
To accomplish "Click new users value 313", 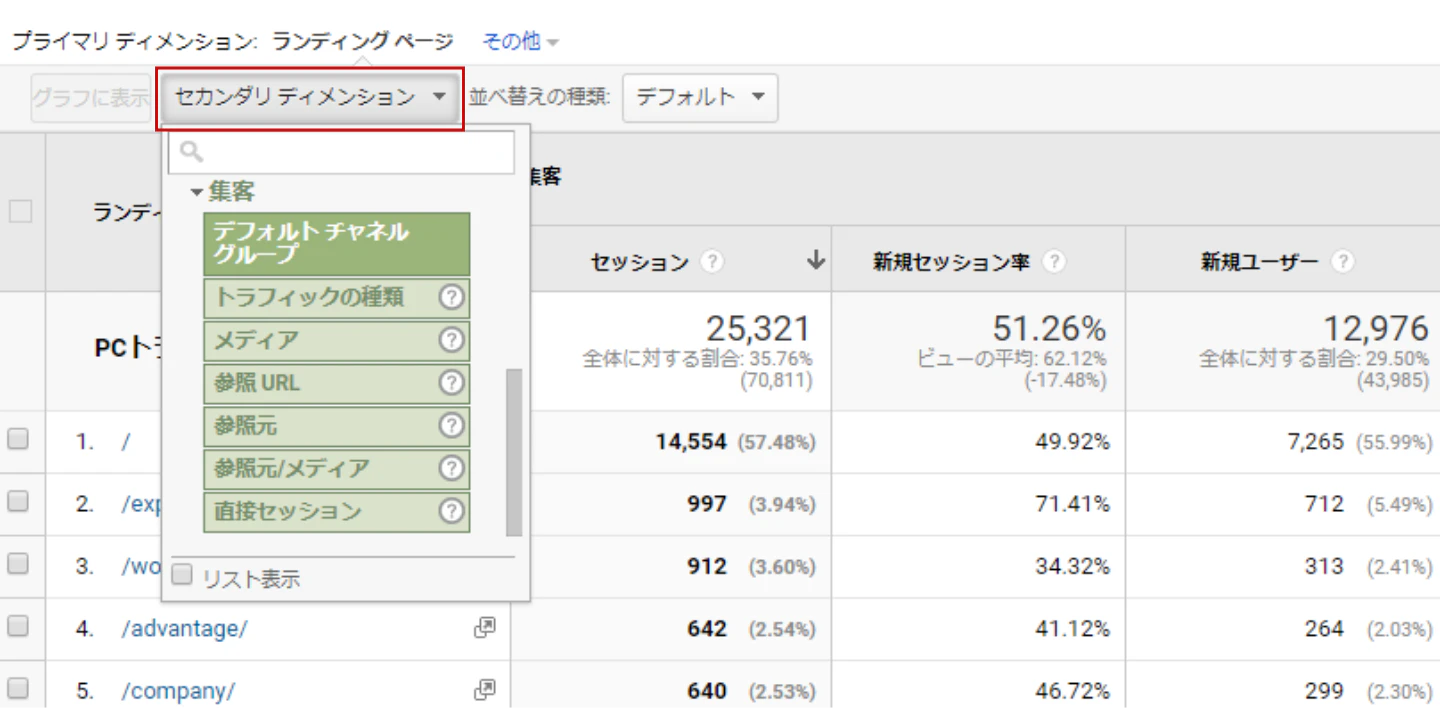I will (x=1324, y=566).
